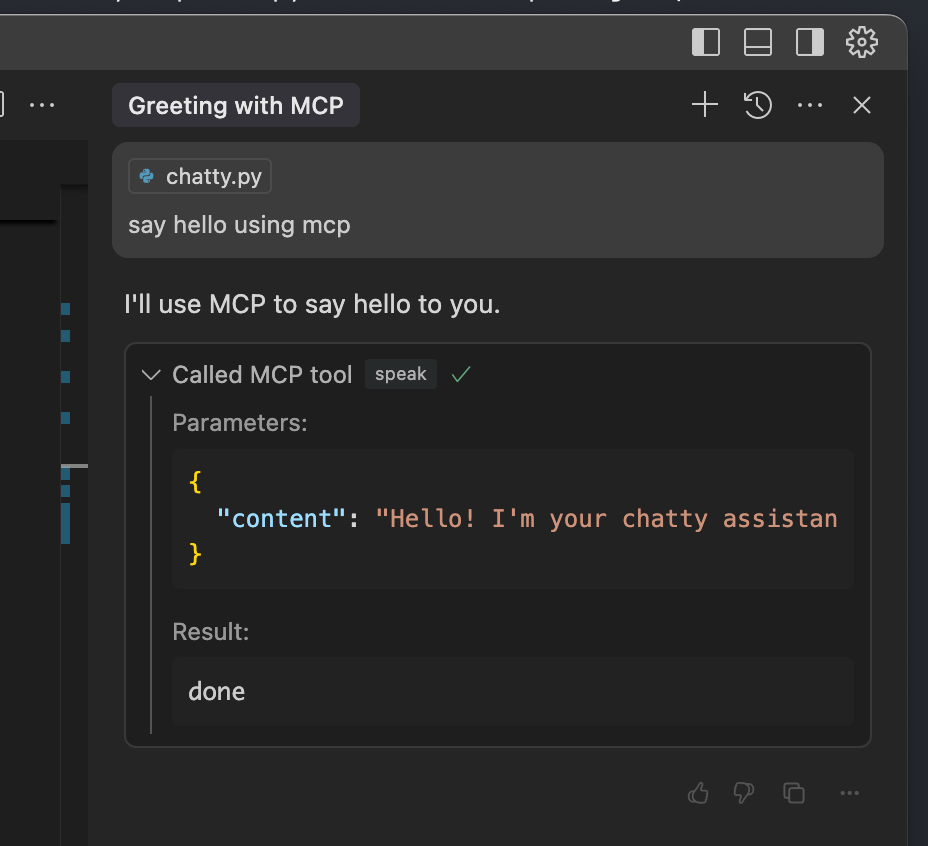Give the response a thumbs up
This screenshot has height=846, width=928.
point(698,793)
